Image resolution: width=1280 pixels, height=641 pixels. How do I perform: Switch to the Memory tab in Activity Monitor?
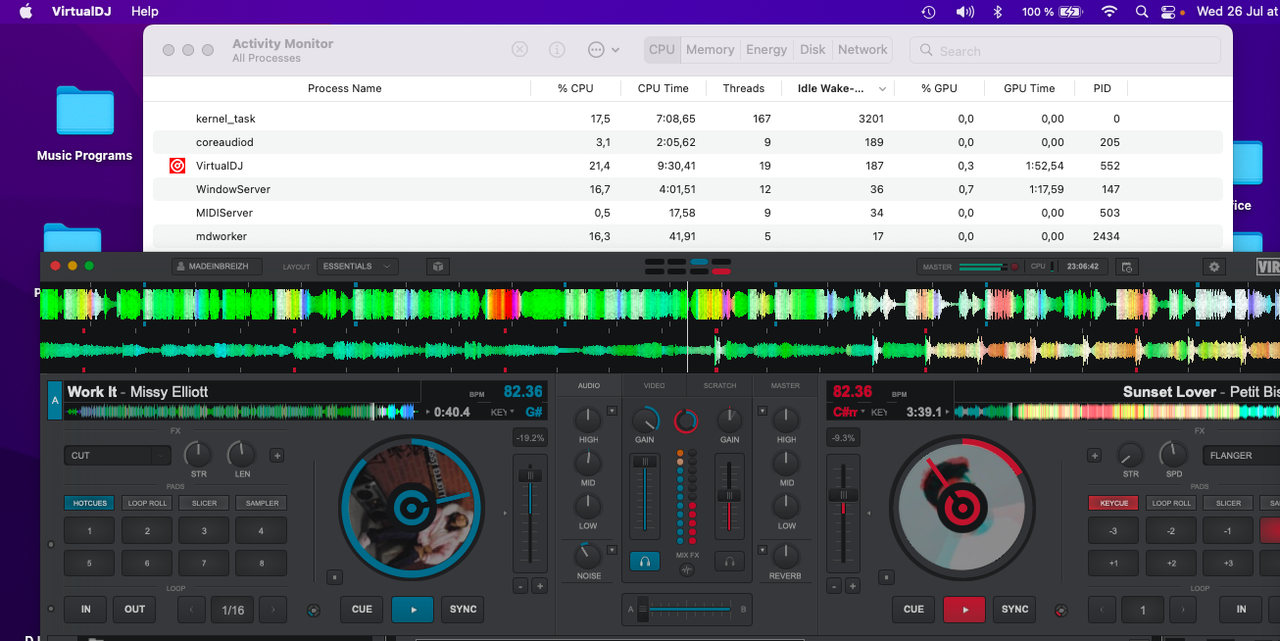[710, 49]
